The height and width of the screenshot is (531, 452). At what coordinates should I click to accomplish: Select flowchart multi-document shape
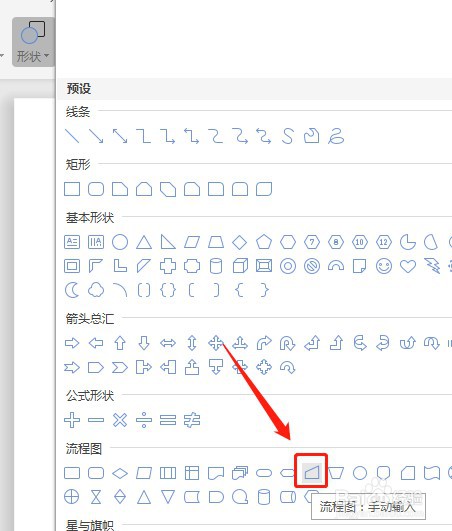[x=240, y=473]
